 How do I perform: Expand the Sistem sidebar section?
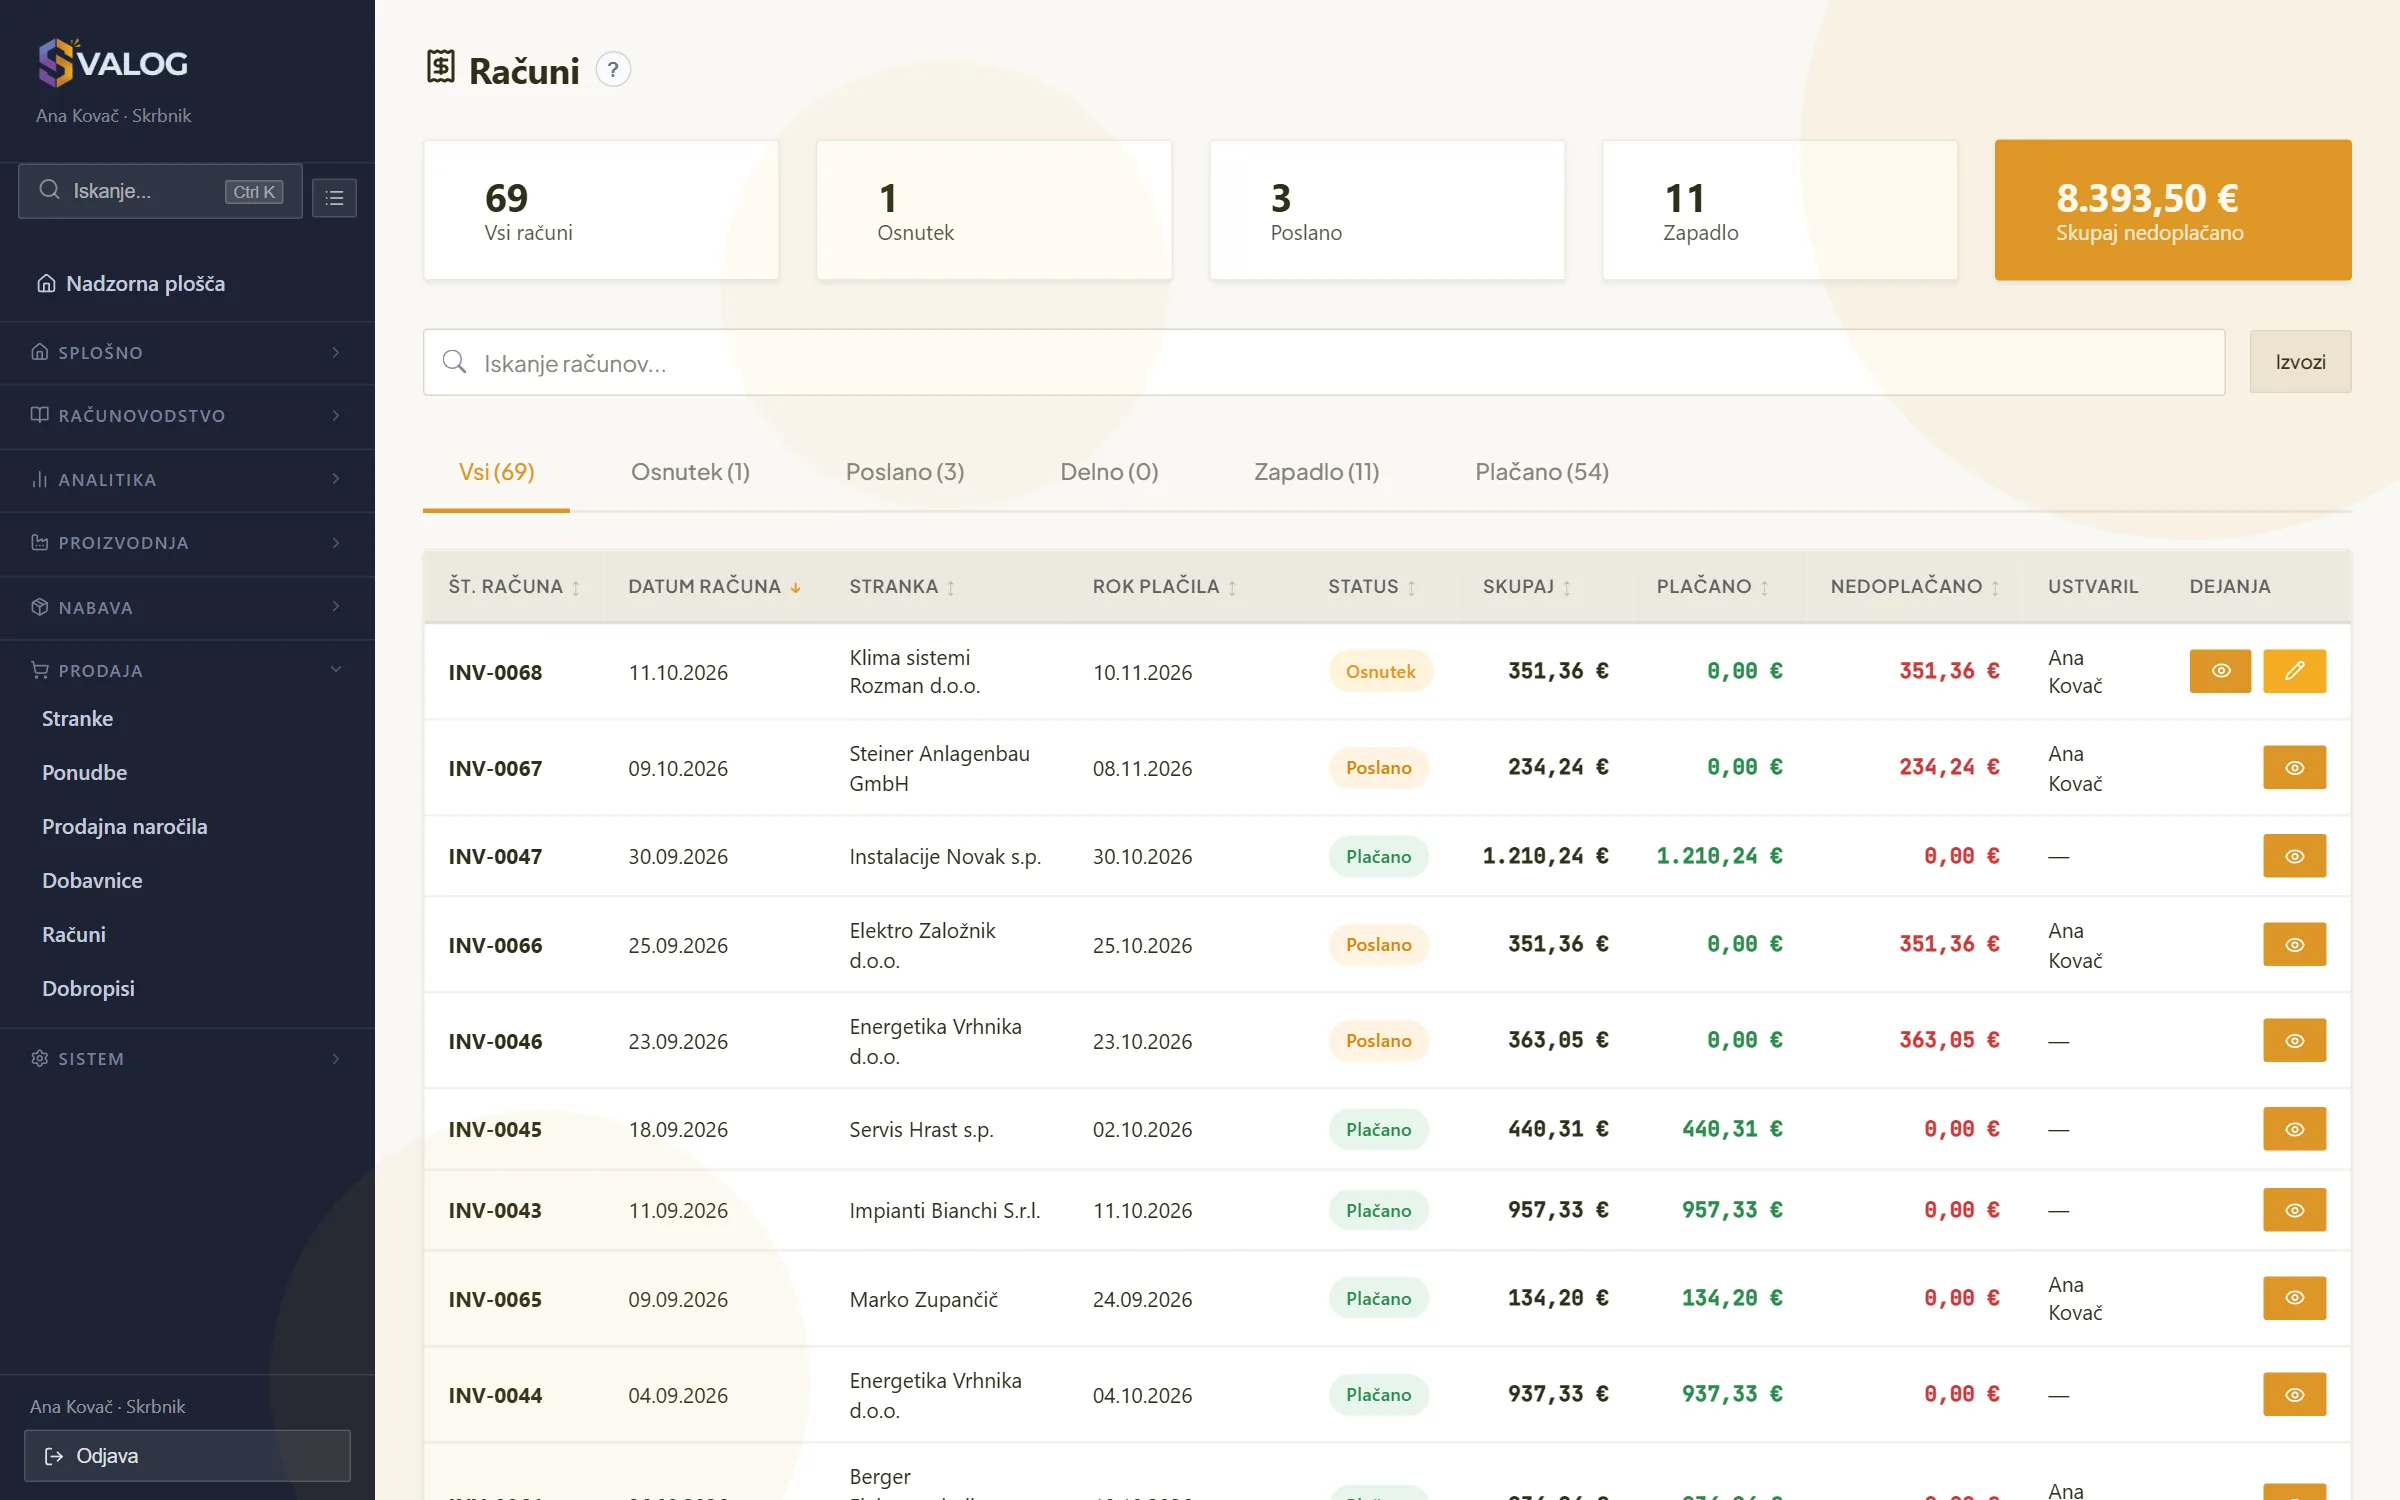187,1059
